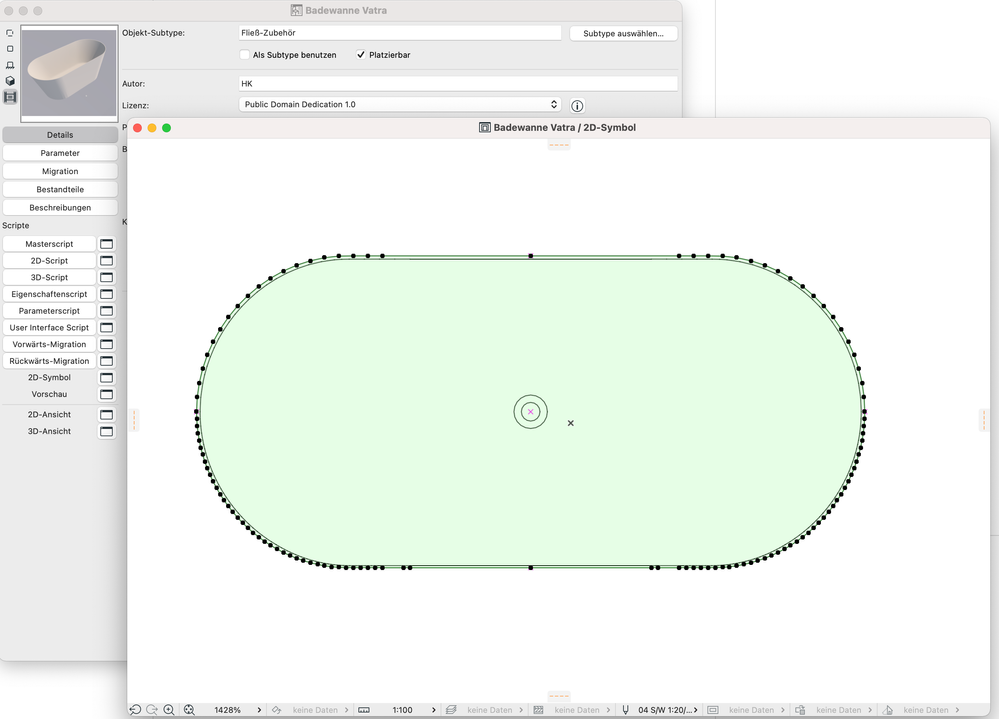The width and height of the screenshot is (999, 719).
Task: Click the 'Subtype auswählen...' button
Action: click(623, 33)
